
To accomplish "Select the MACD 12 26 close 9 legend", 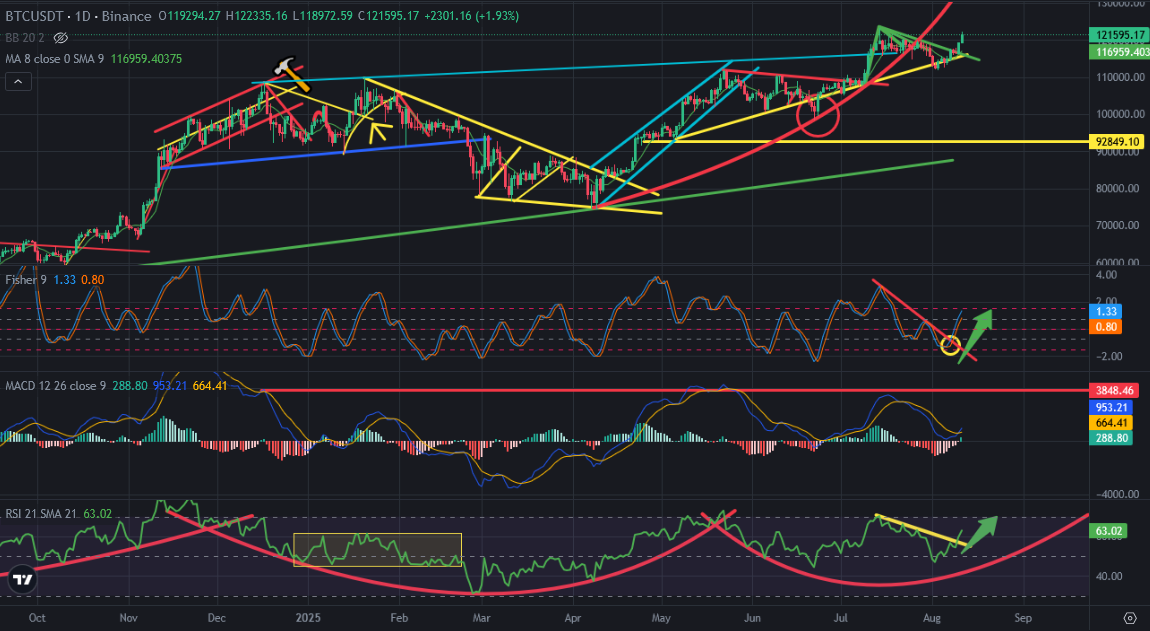I will [56, 385].
